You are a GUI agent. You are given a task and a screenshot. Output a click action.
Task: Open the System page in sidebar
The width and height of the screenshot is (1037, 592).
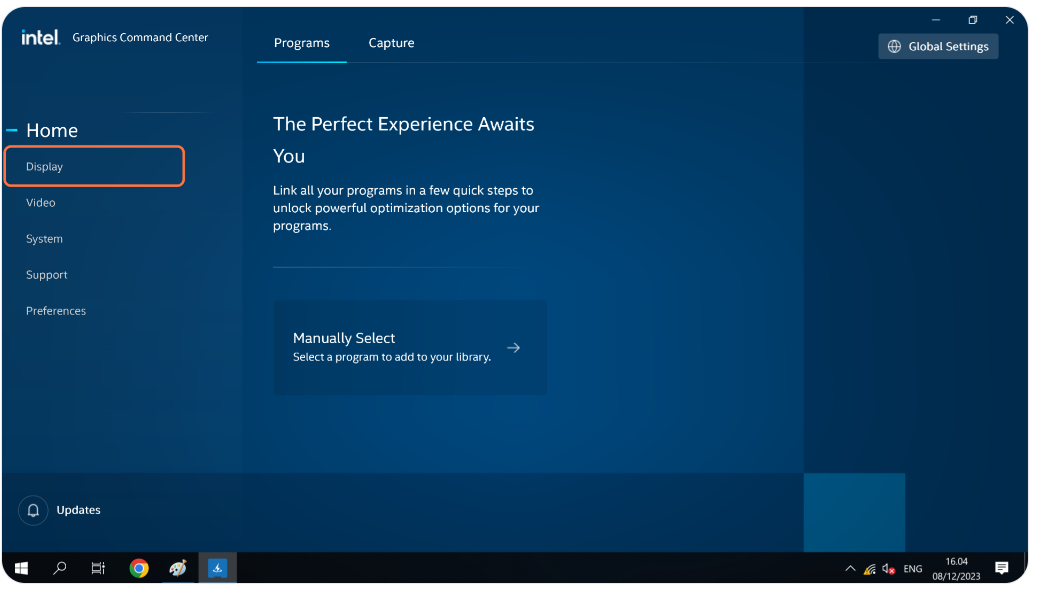click(x=44, y=239)
